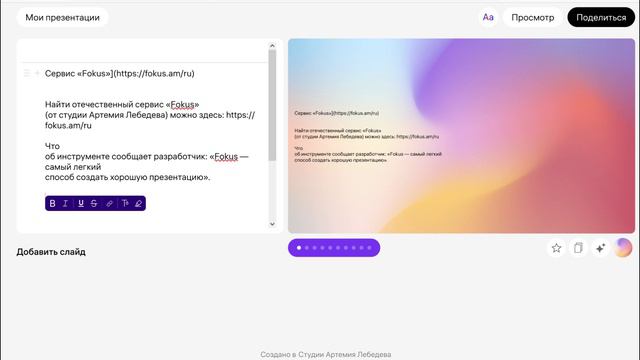Apply underline from the text toolbar
The width and height of the screenshot is (640, 360).
pos(81,203)
